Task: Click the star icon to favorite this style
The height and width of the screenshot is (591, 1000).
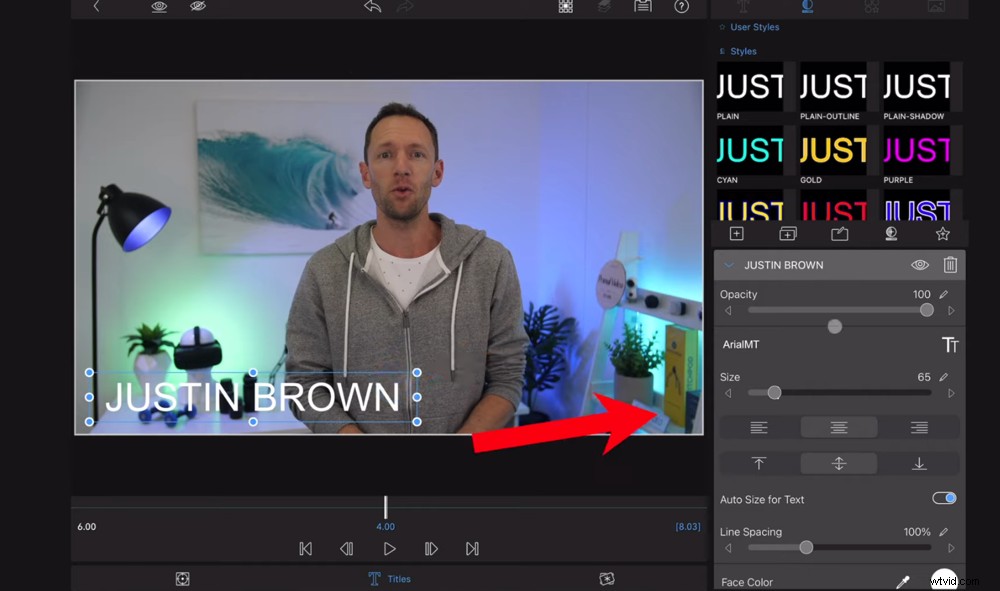Action: [941, 233]
